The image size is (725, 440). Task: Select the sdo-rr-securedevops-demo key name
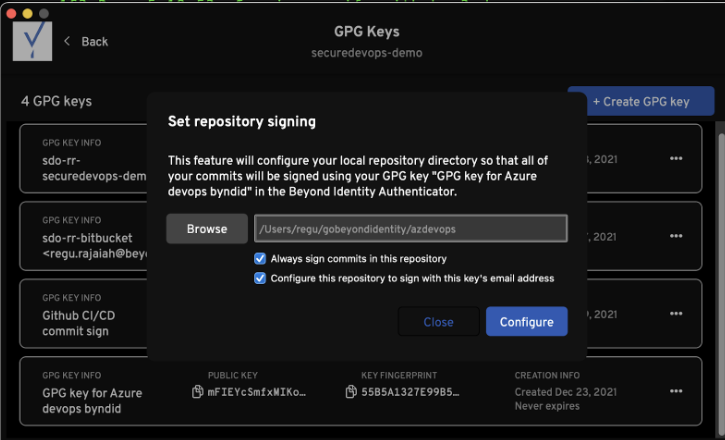pyautogui.click(x=95, y=168)
